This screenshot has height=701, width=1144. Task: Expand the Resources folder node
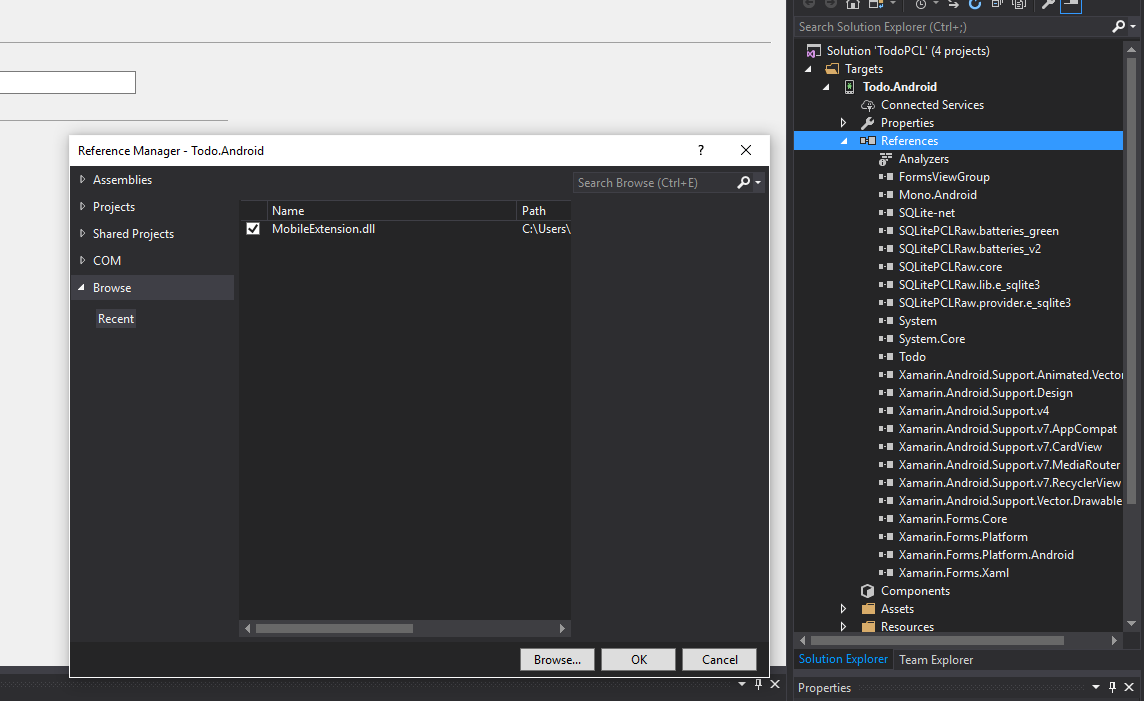843,627
